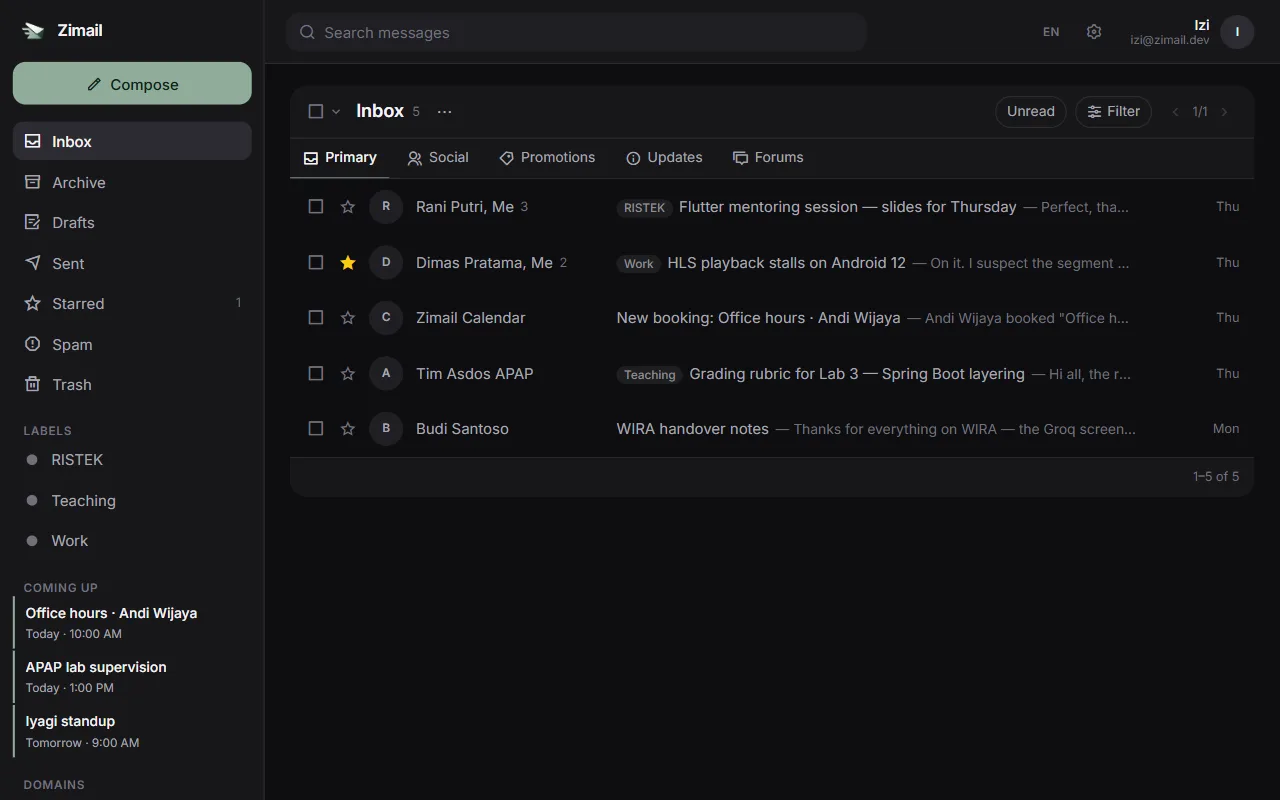Star the Budi Santoso message
Viewport: 1280px width, 800px height.
tap(348, 429)
